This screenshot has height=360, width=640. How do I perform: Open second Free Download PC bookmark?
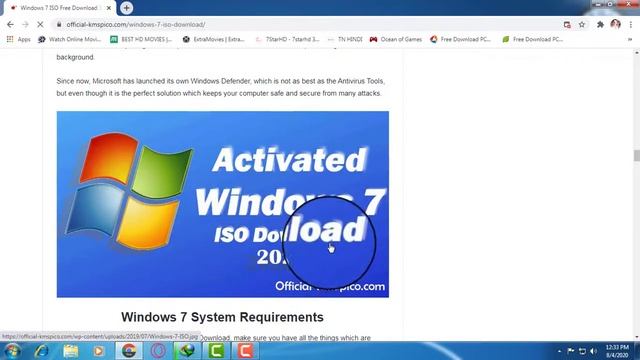533,39
